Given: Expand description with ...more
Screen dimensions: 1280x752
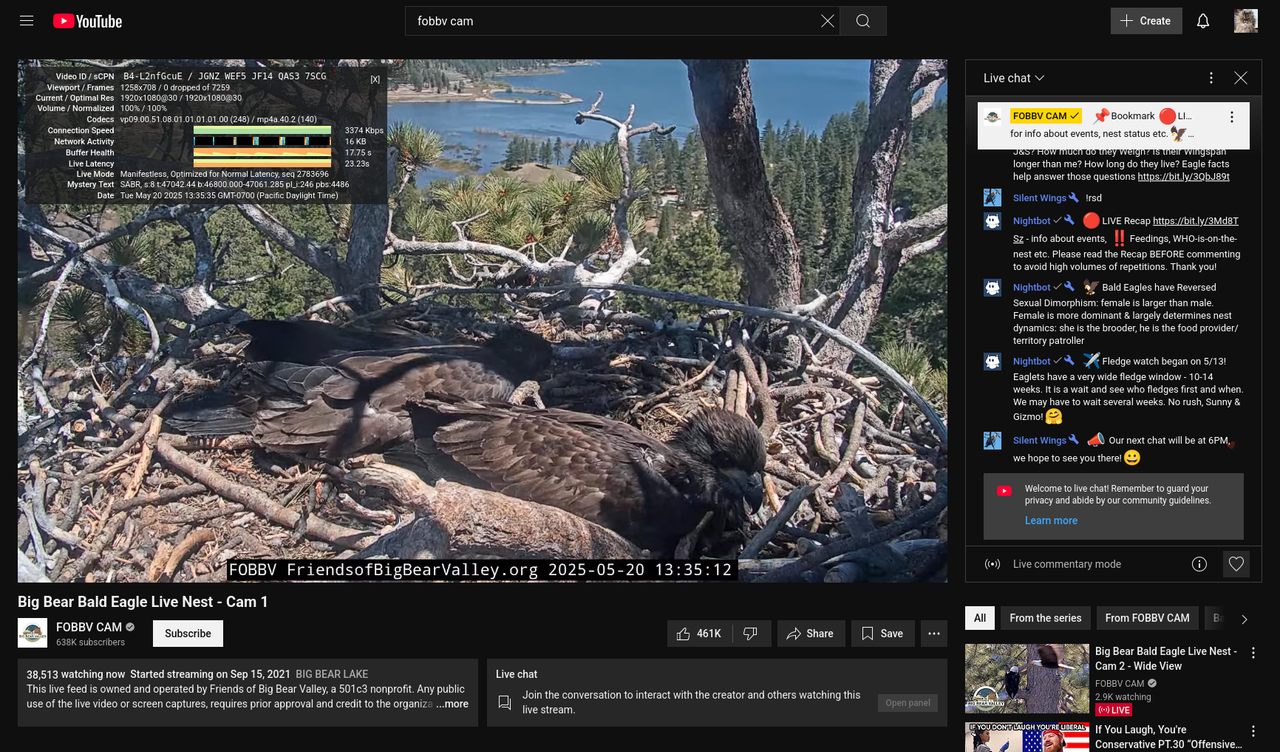Looking at the screenshot, I should pos(452,704).
